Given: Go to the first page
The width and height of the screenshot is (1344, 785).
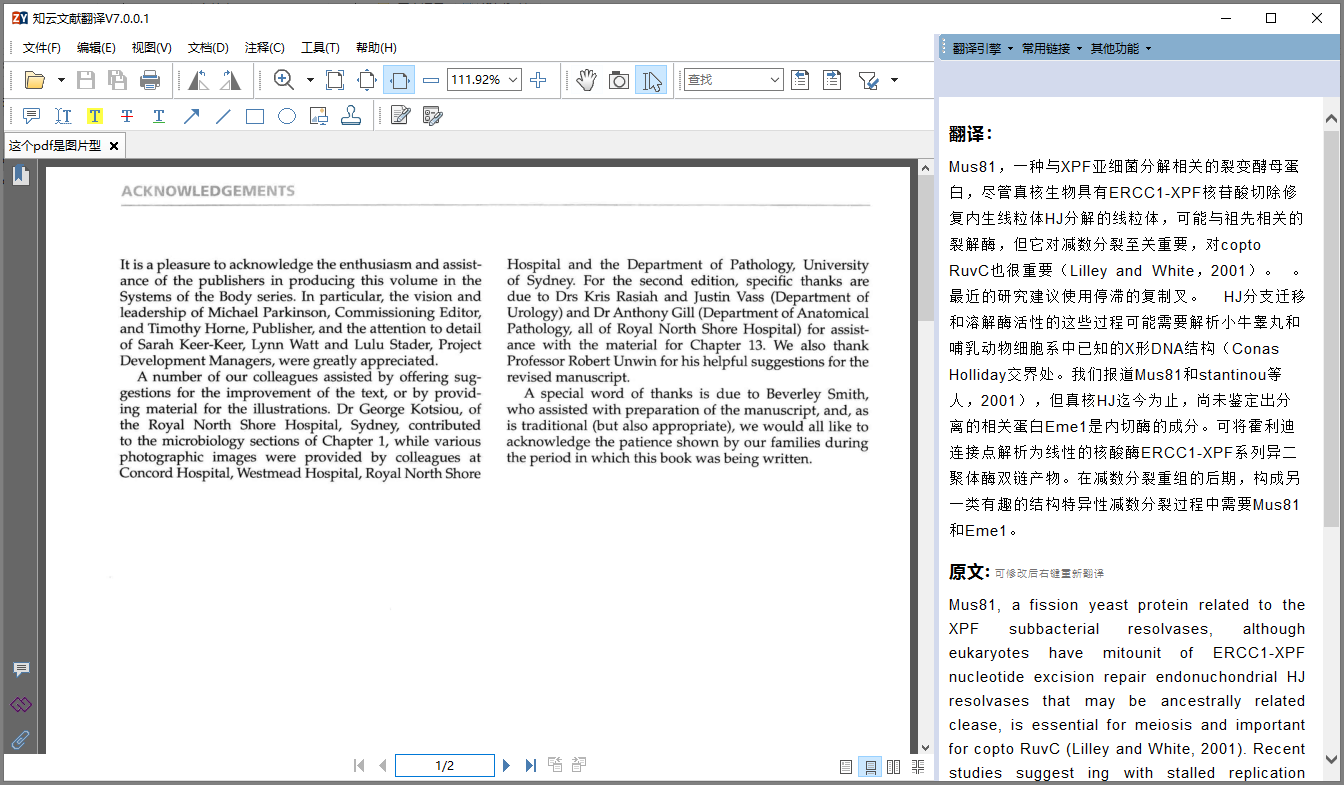Looking at the screenshot, I should [359, 766].
